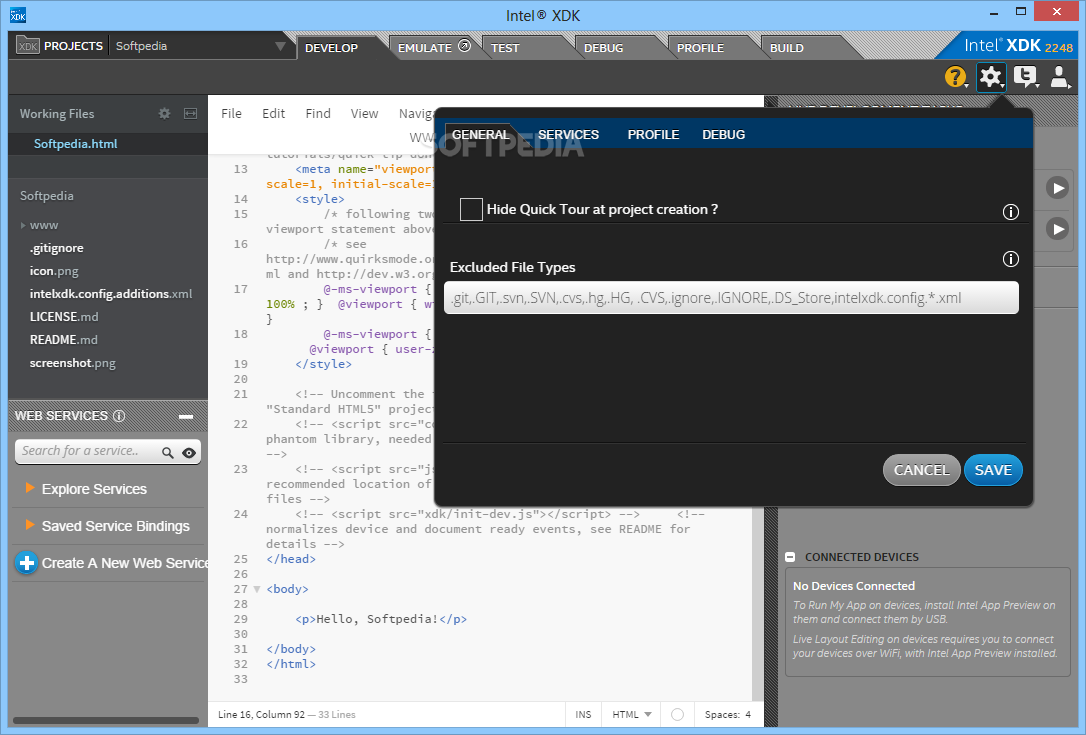Toggle INS insert mode in status bar
Screen dimensions: 1086x735
(583, 714)
